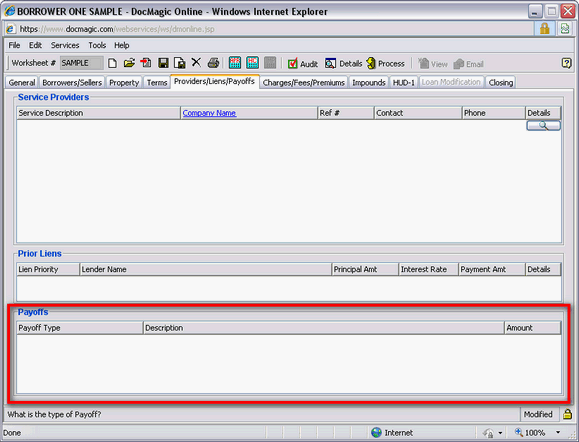Click the Internet zone globe icon
The height and width of the screenshot is (442, 579).
point(376,432)
